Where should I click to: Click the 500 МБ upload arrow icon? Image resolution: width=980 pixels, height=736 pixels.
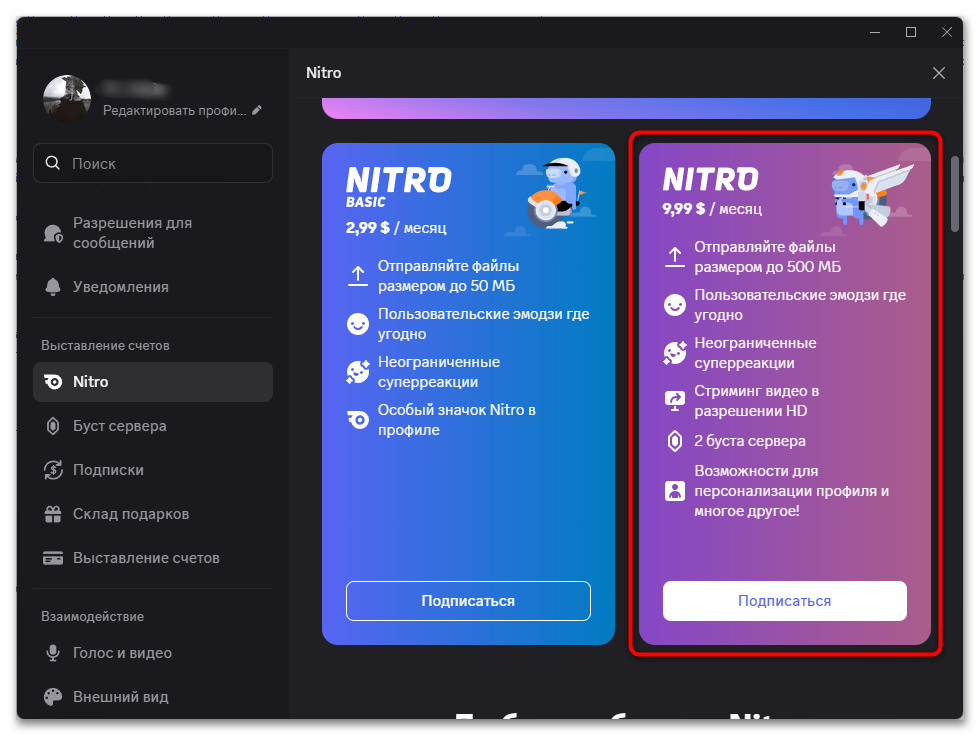tap(674, 257)
